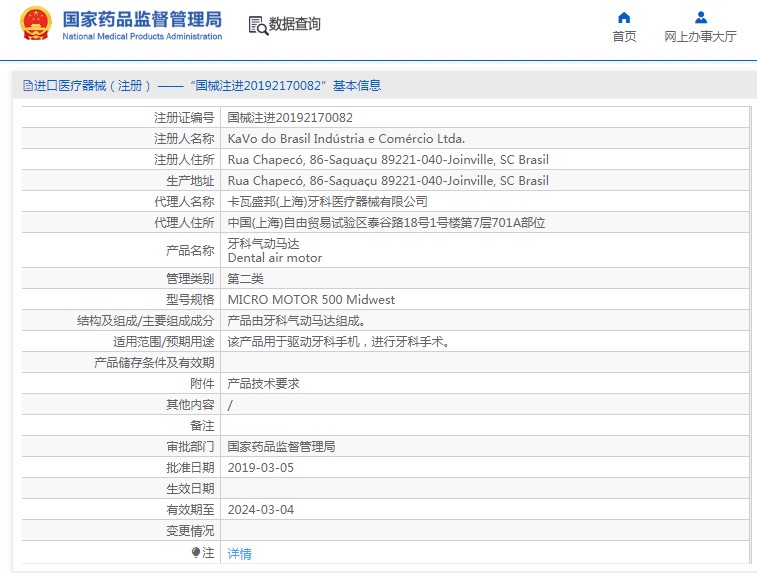
Task: Click the 结构及组成/主要组成成分 label
Action: [145, 321]
